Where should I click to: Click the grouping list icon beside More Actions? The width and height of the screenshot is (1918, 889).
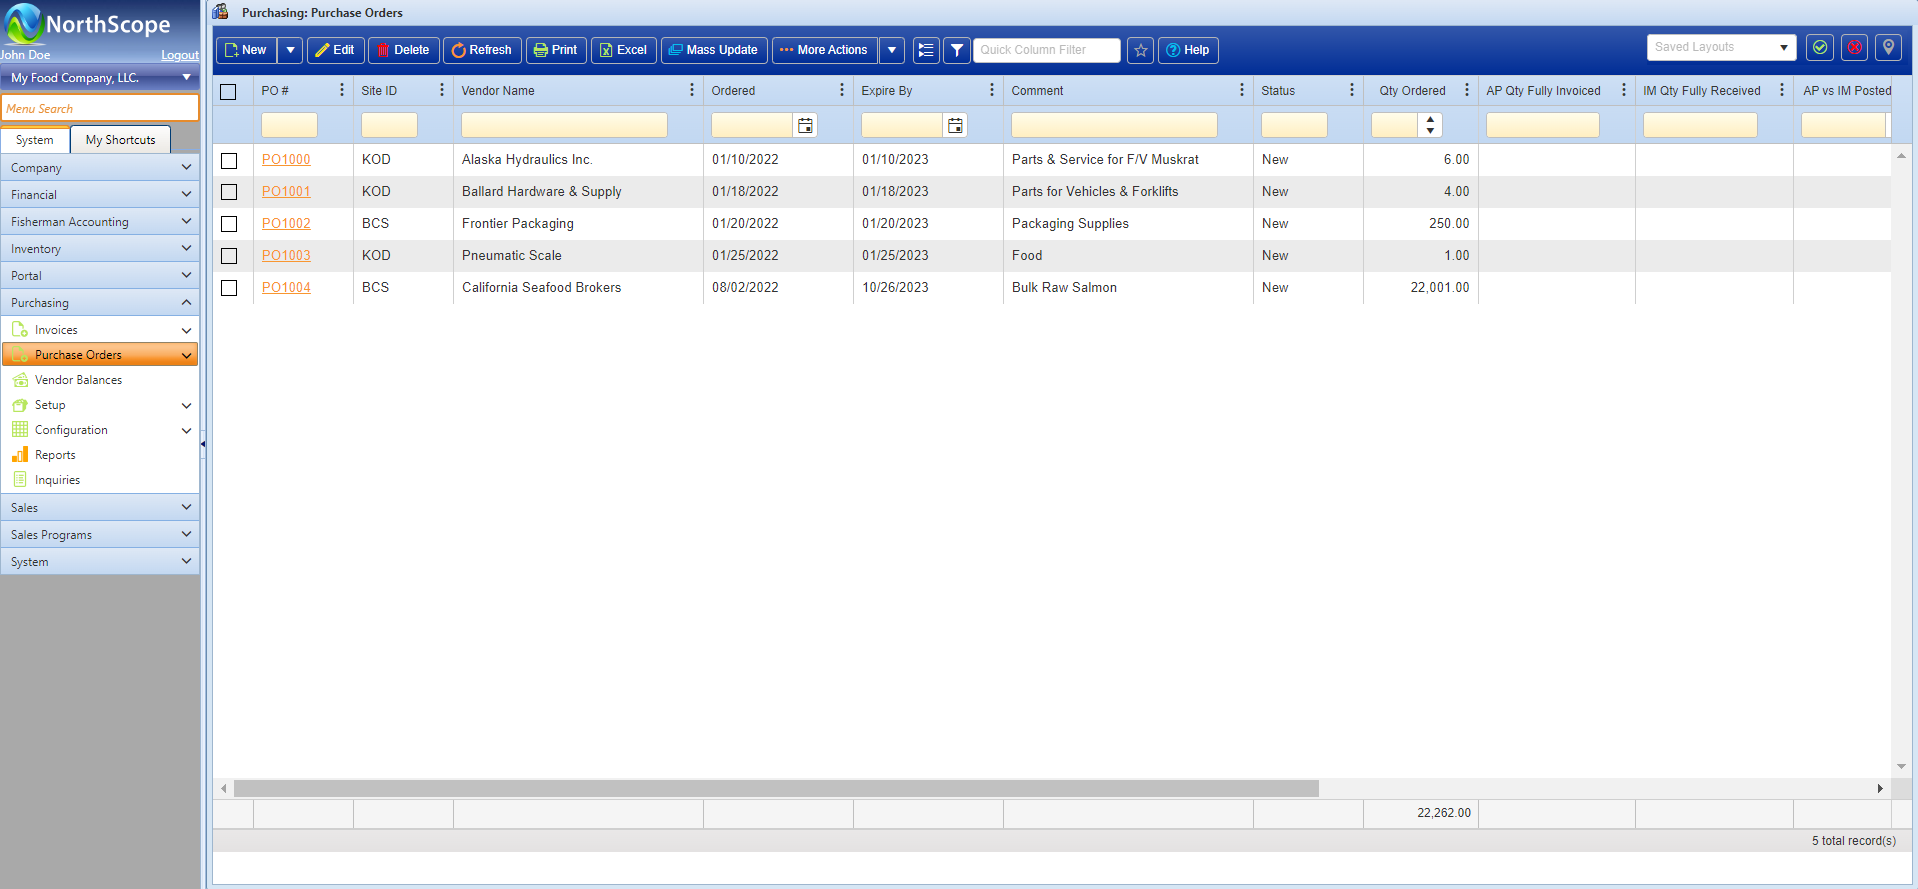pyautogui.click(x=926, y=50)
